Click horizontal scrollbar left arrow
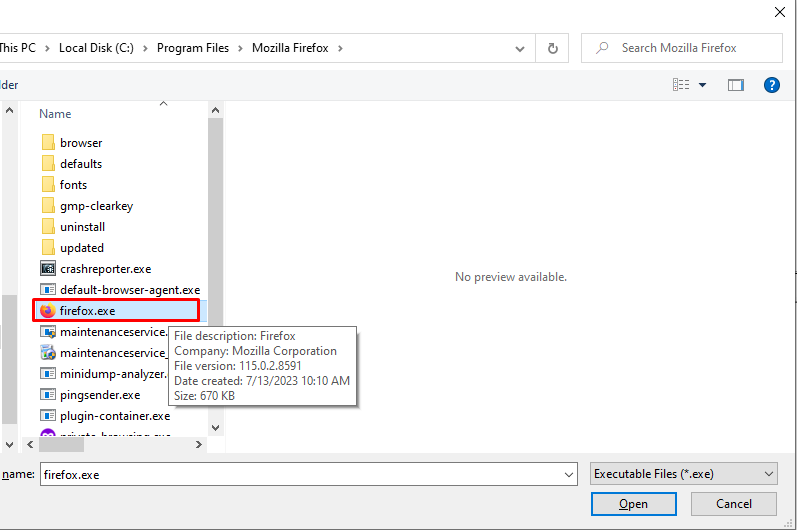This screenshot has height=530, width=797. 30,445
